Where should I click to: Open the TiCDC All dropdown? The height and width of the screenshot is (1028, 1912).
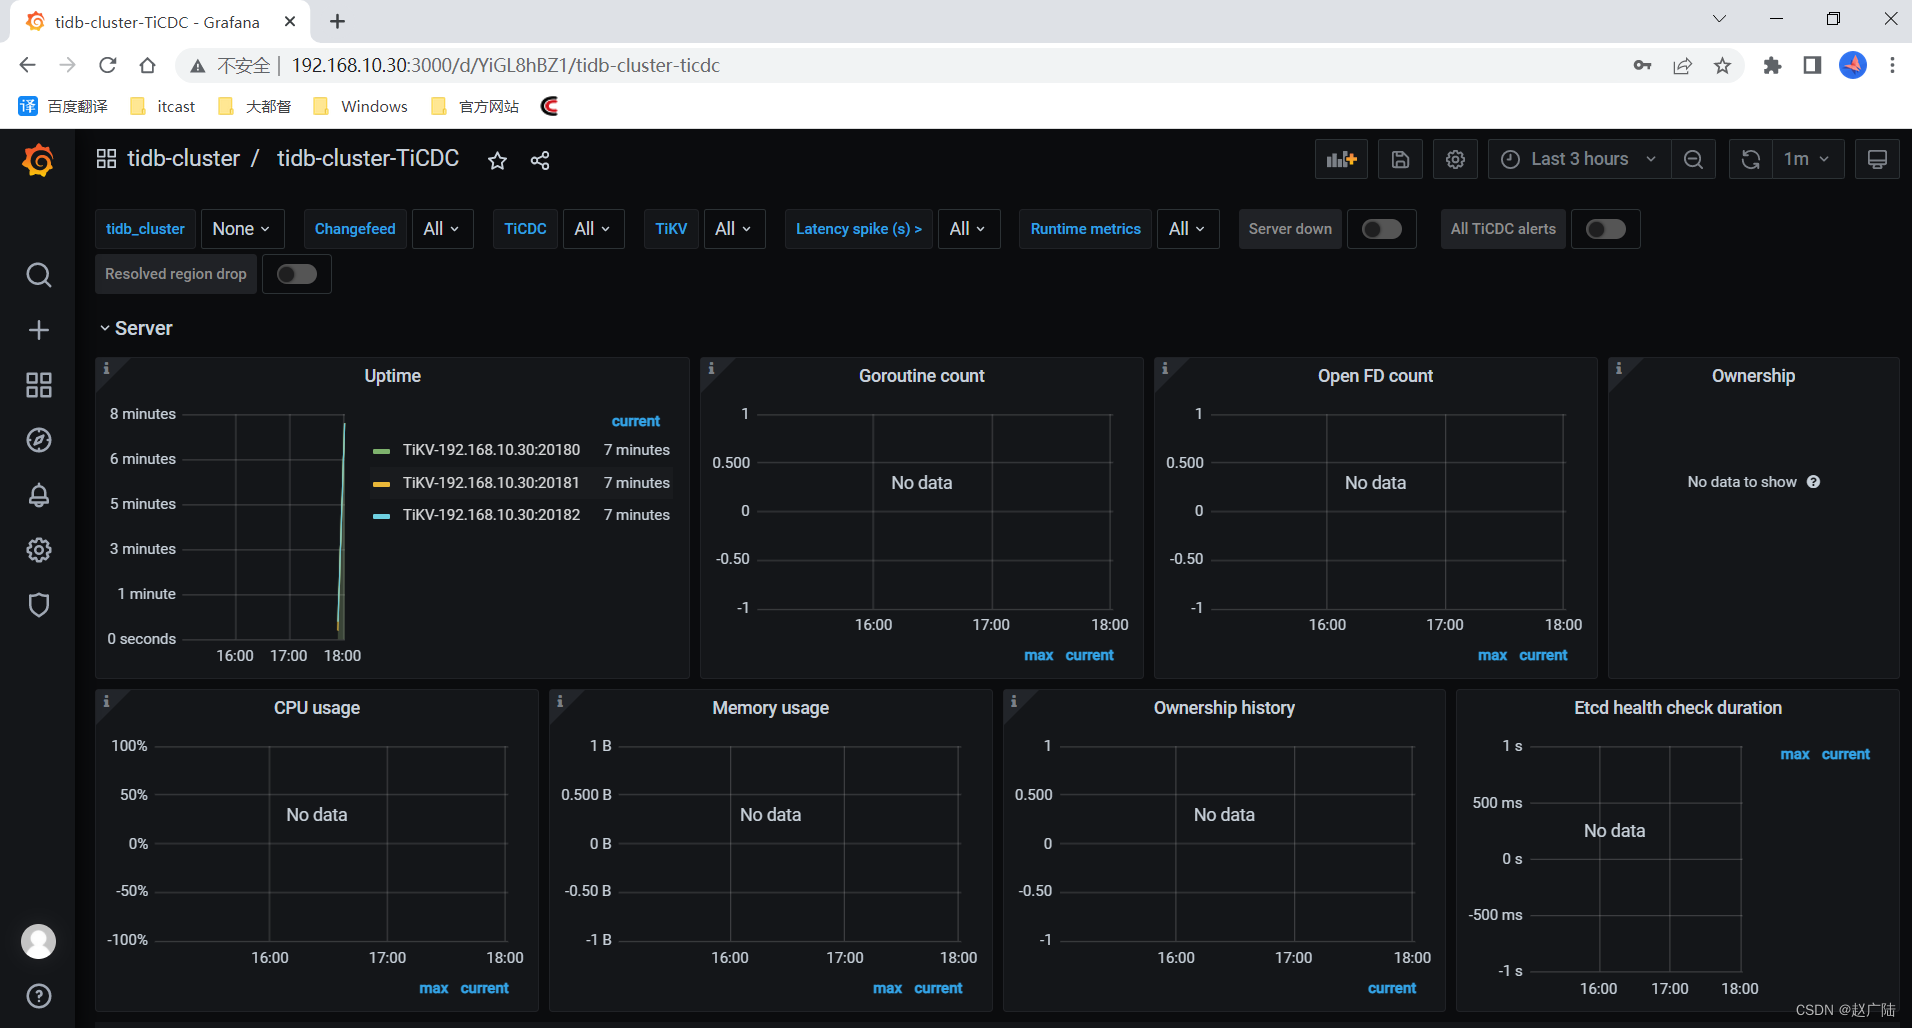[x=593, y=229]
